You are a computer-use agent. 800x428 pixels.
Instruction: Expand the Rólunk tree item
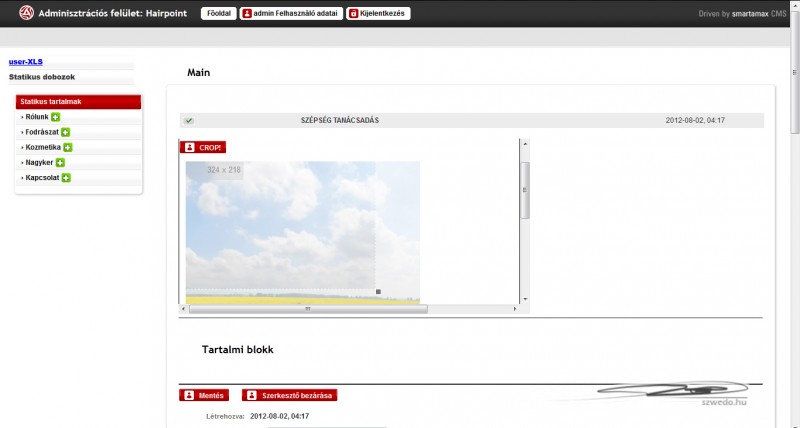(35, 117)
